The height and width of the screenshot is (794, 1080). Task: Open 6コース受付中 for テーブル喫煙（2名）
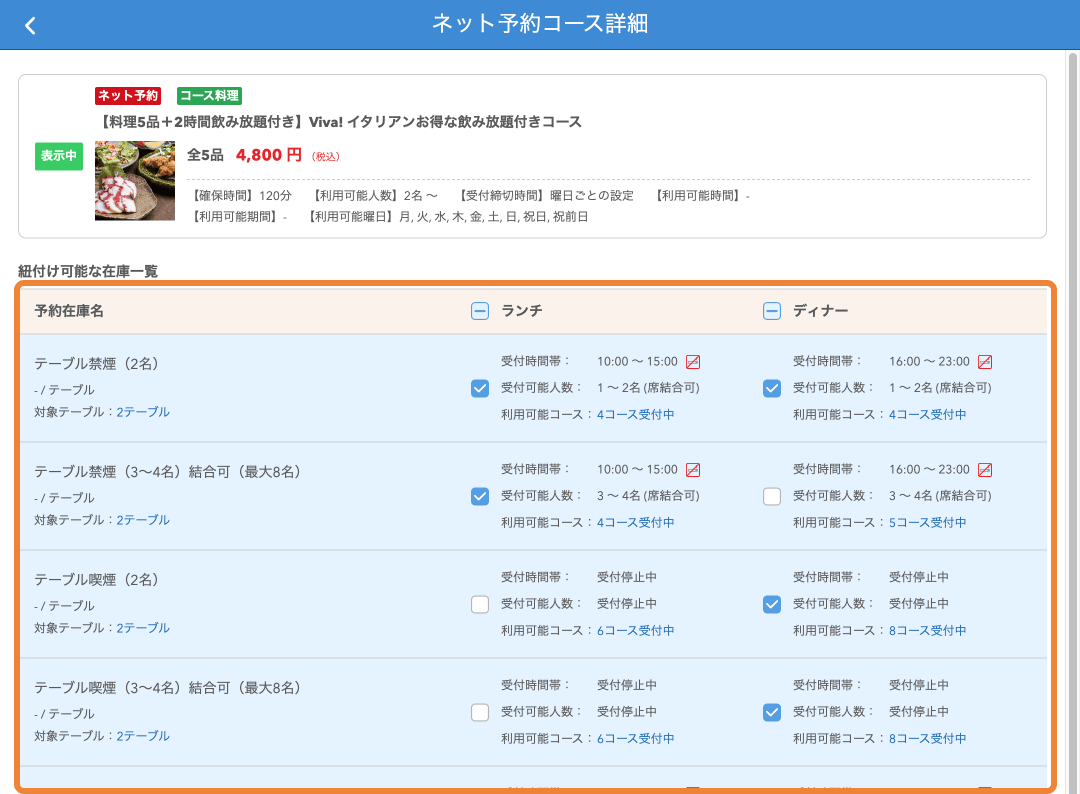[x=635, y=631]
